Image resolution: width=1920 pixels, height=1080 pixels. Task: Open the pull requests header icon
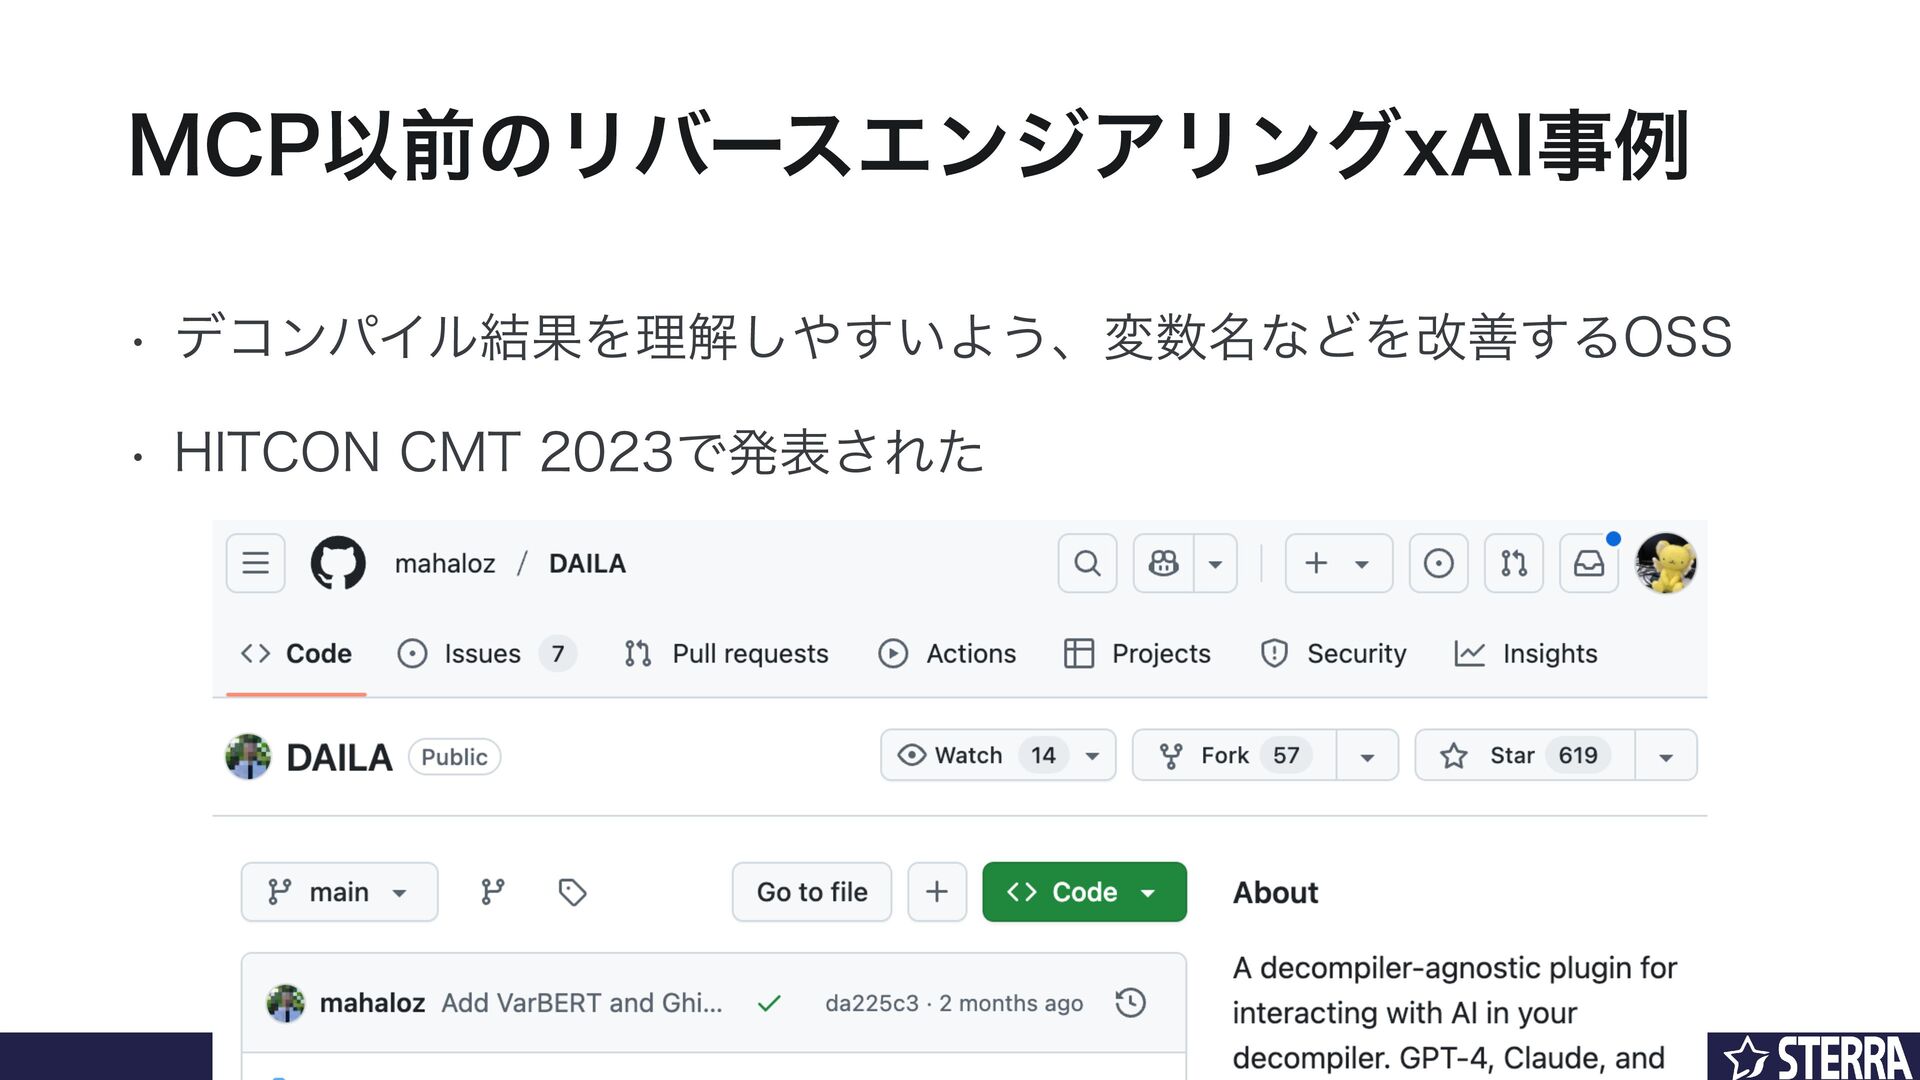click(1514, 563)
